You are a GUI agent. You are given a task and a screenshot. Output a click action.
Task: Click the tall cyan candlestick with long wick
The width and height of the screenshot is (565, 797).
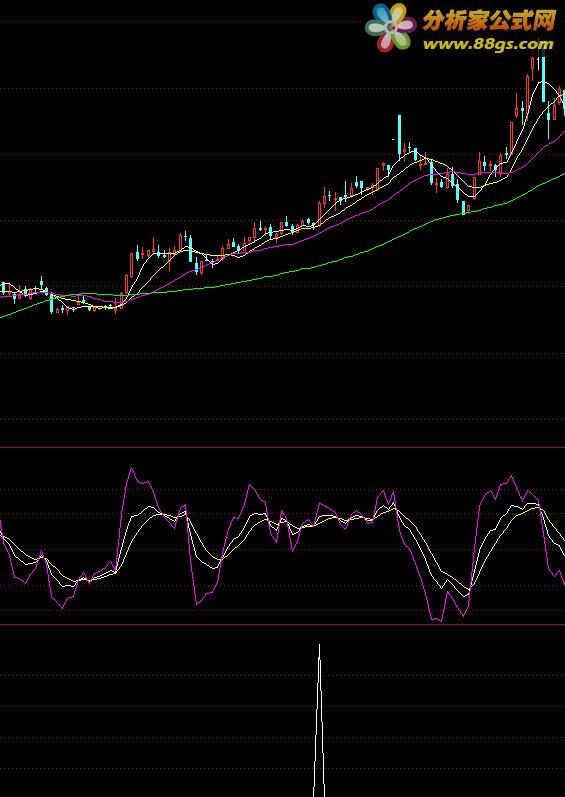(399, 135)
